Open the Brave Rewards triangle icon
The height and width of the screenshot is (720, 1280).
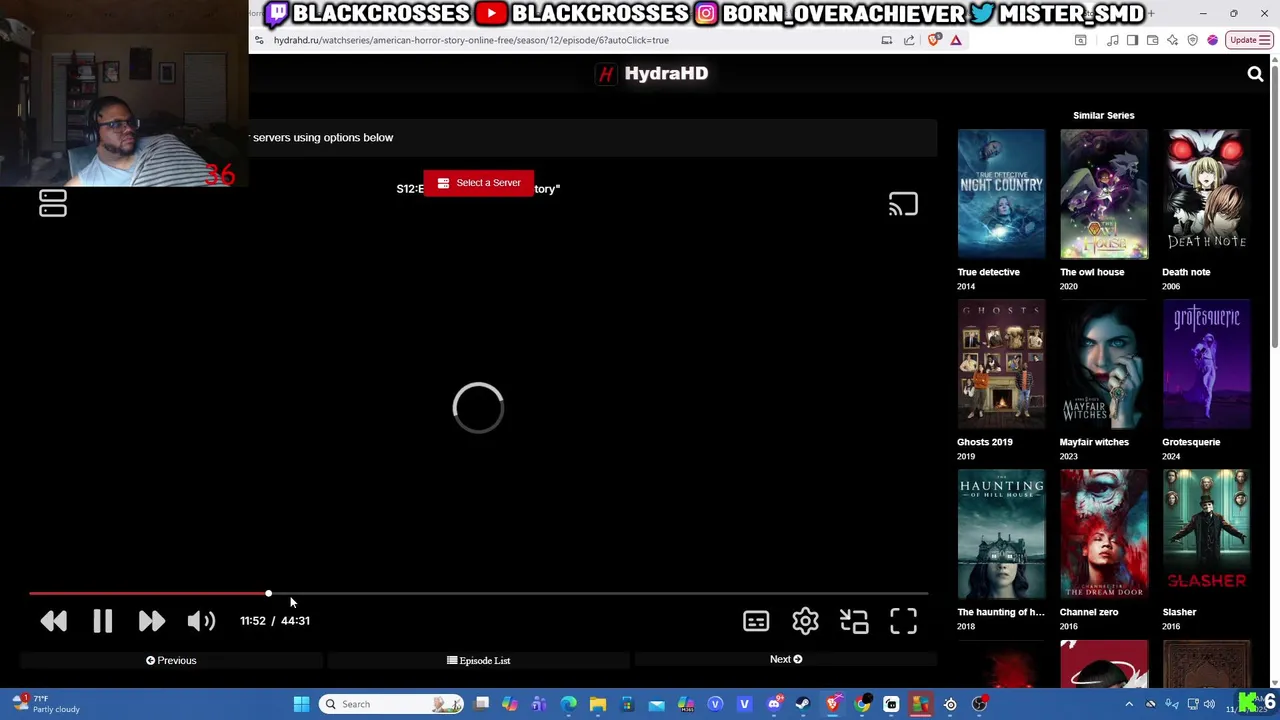tap(956, 40)
